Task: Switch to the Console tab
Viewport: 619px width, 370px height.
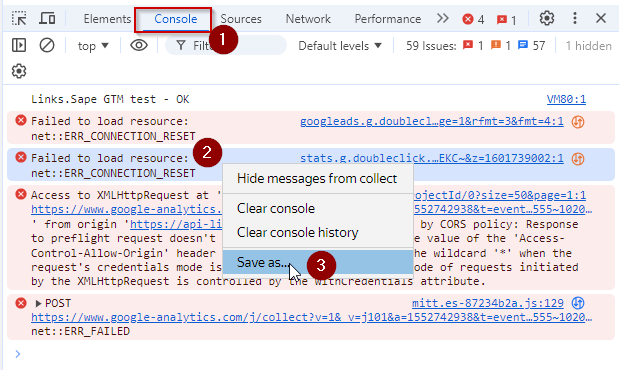Action: click(176, 19)
